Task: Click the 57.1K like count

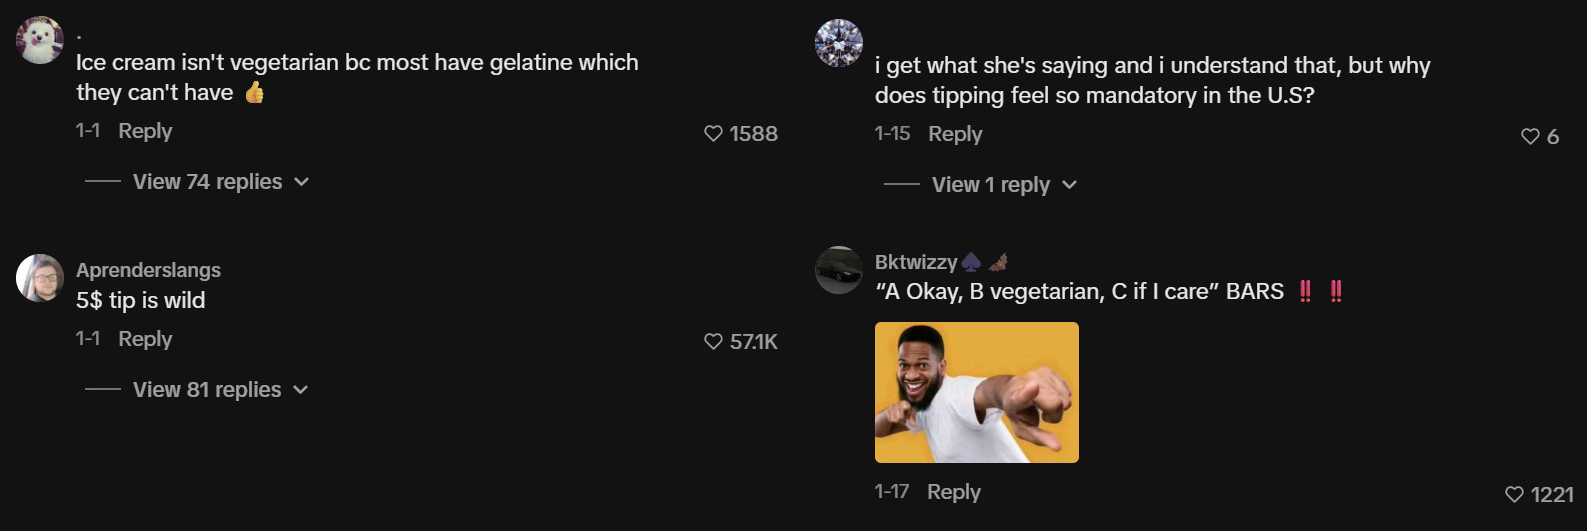Action: (x=753, y=342)
